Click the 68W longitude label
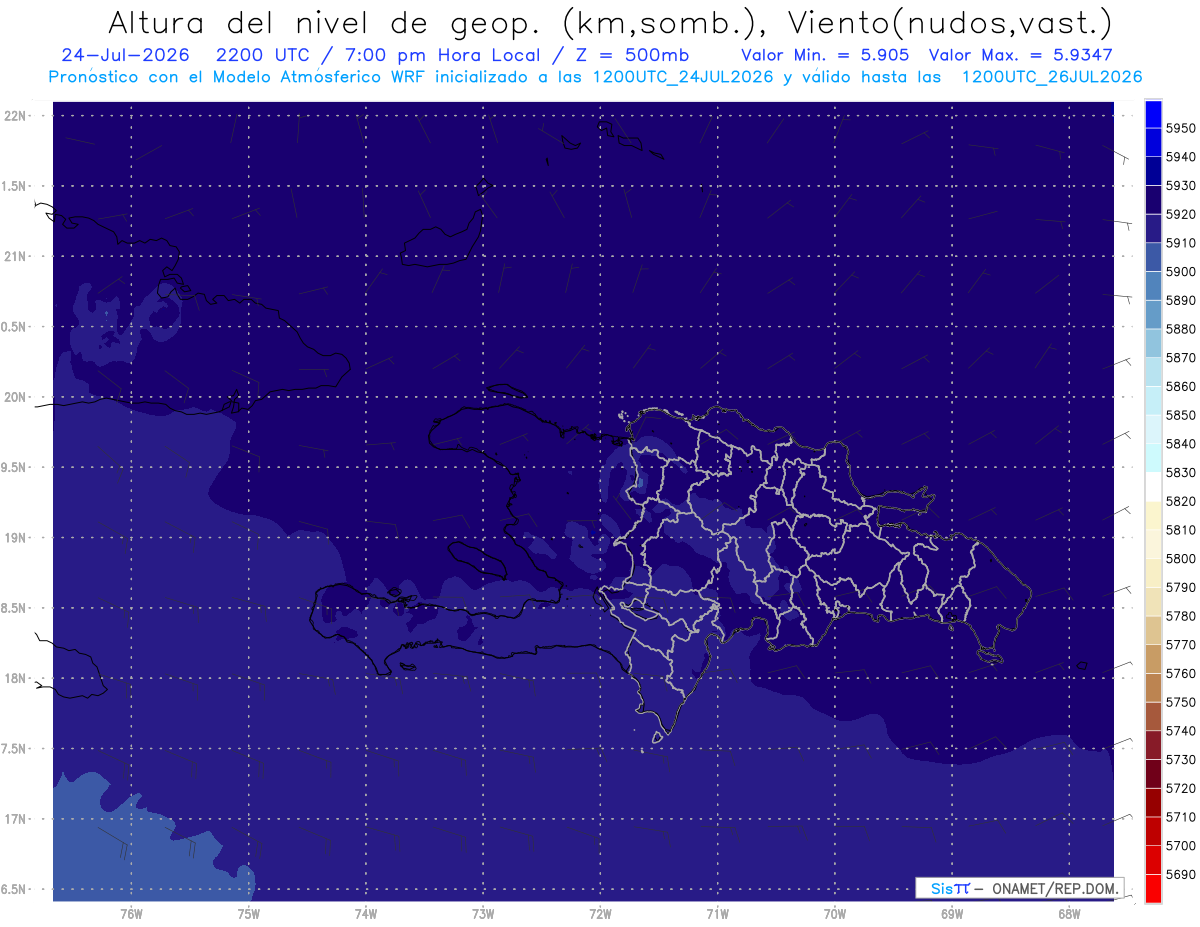 [1069, 913]
